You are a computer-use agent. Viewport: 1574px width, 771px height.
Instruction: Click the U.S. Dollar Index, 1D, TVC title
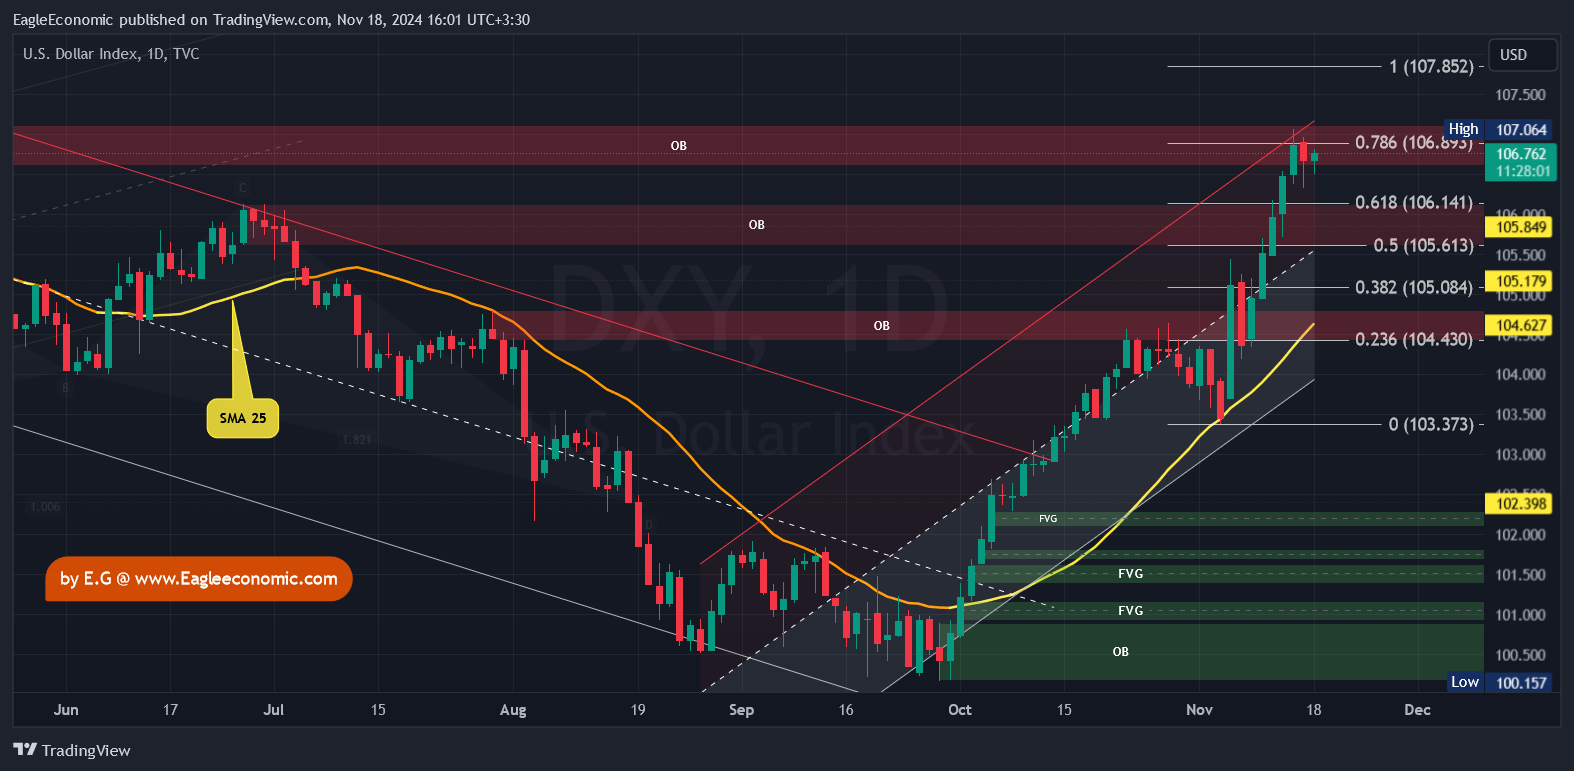tap(111, 54)
